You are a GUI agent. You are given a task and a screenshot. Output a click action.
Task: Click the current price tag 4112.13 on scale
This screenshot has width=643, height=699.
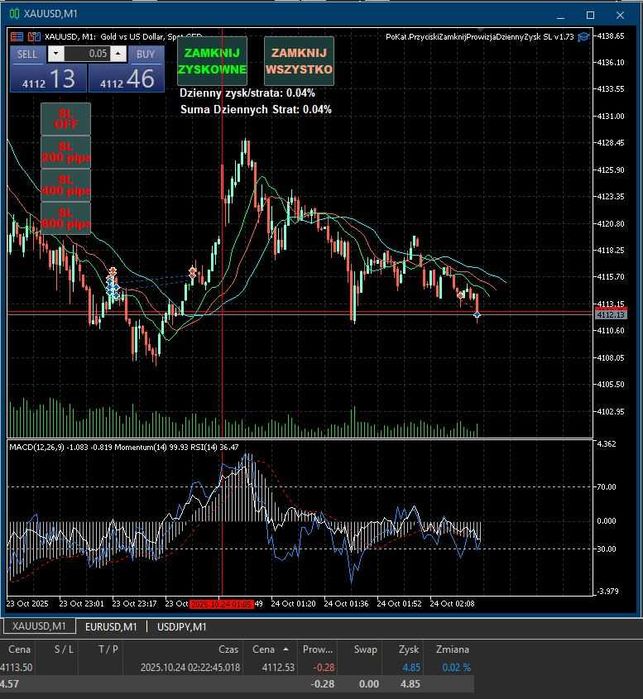tap(611, 315)
